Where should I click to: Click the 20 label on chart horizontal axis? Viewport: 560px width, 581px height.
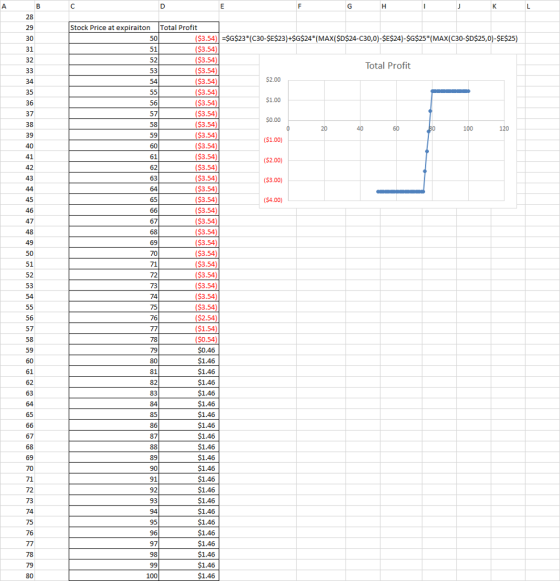[x=324, y=129]
